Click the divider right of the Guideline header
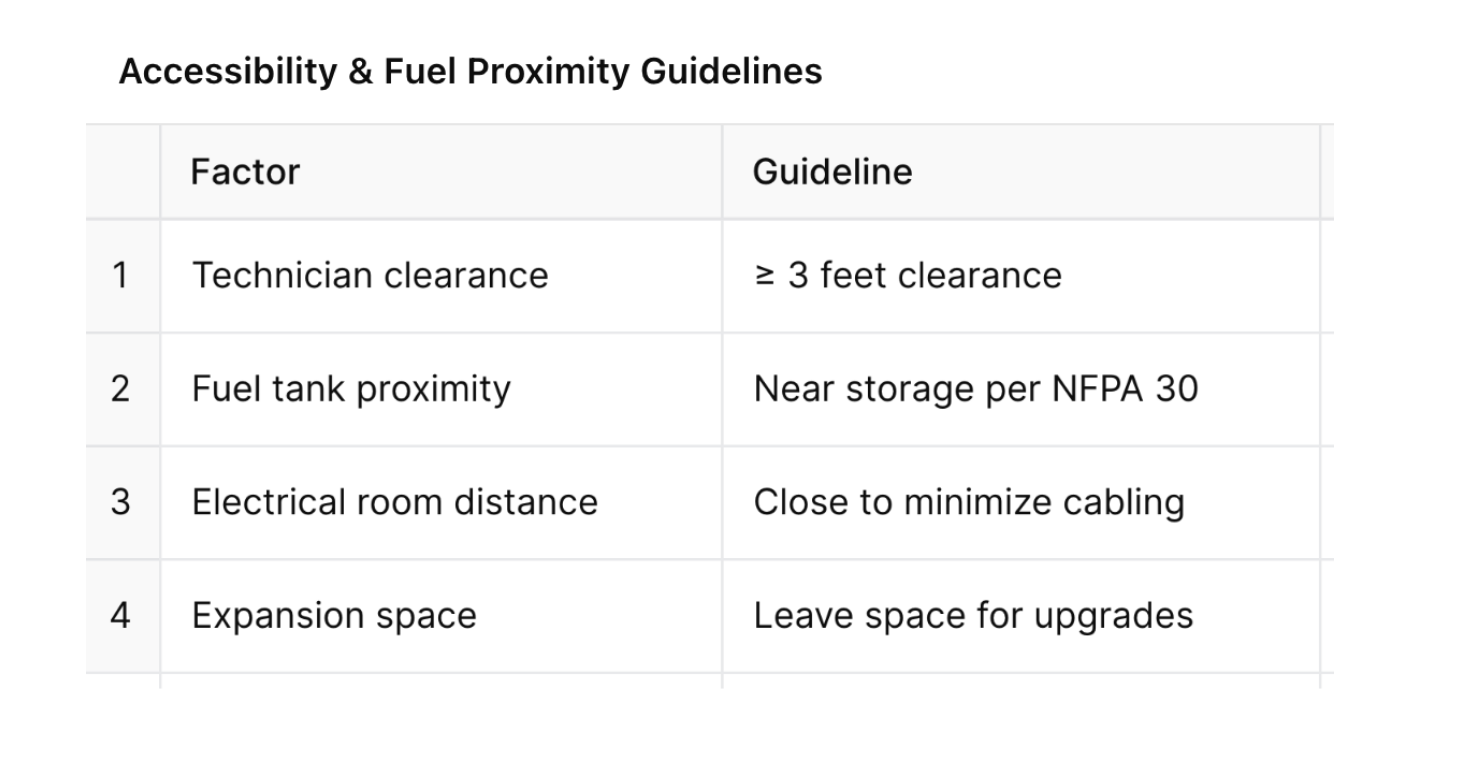Viewport: 1472px width, 758px height. [x=1320, y=172]
